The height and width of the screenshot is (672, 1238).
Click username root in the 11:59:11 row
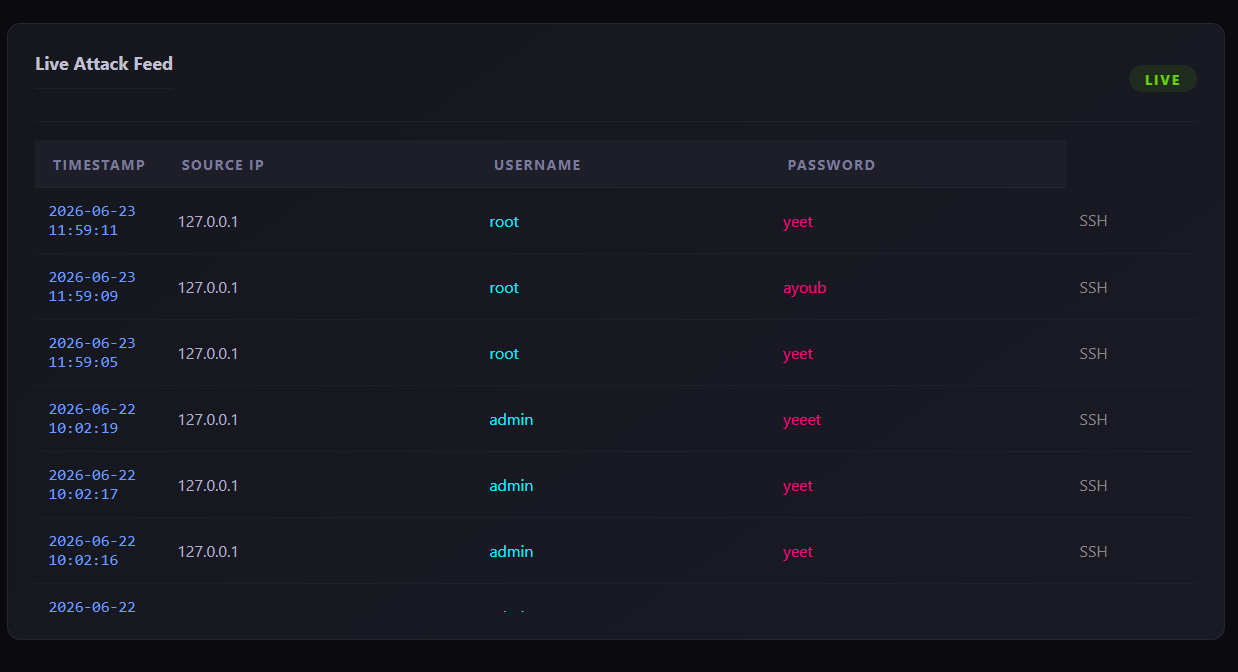(x=504, y=222)
